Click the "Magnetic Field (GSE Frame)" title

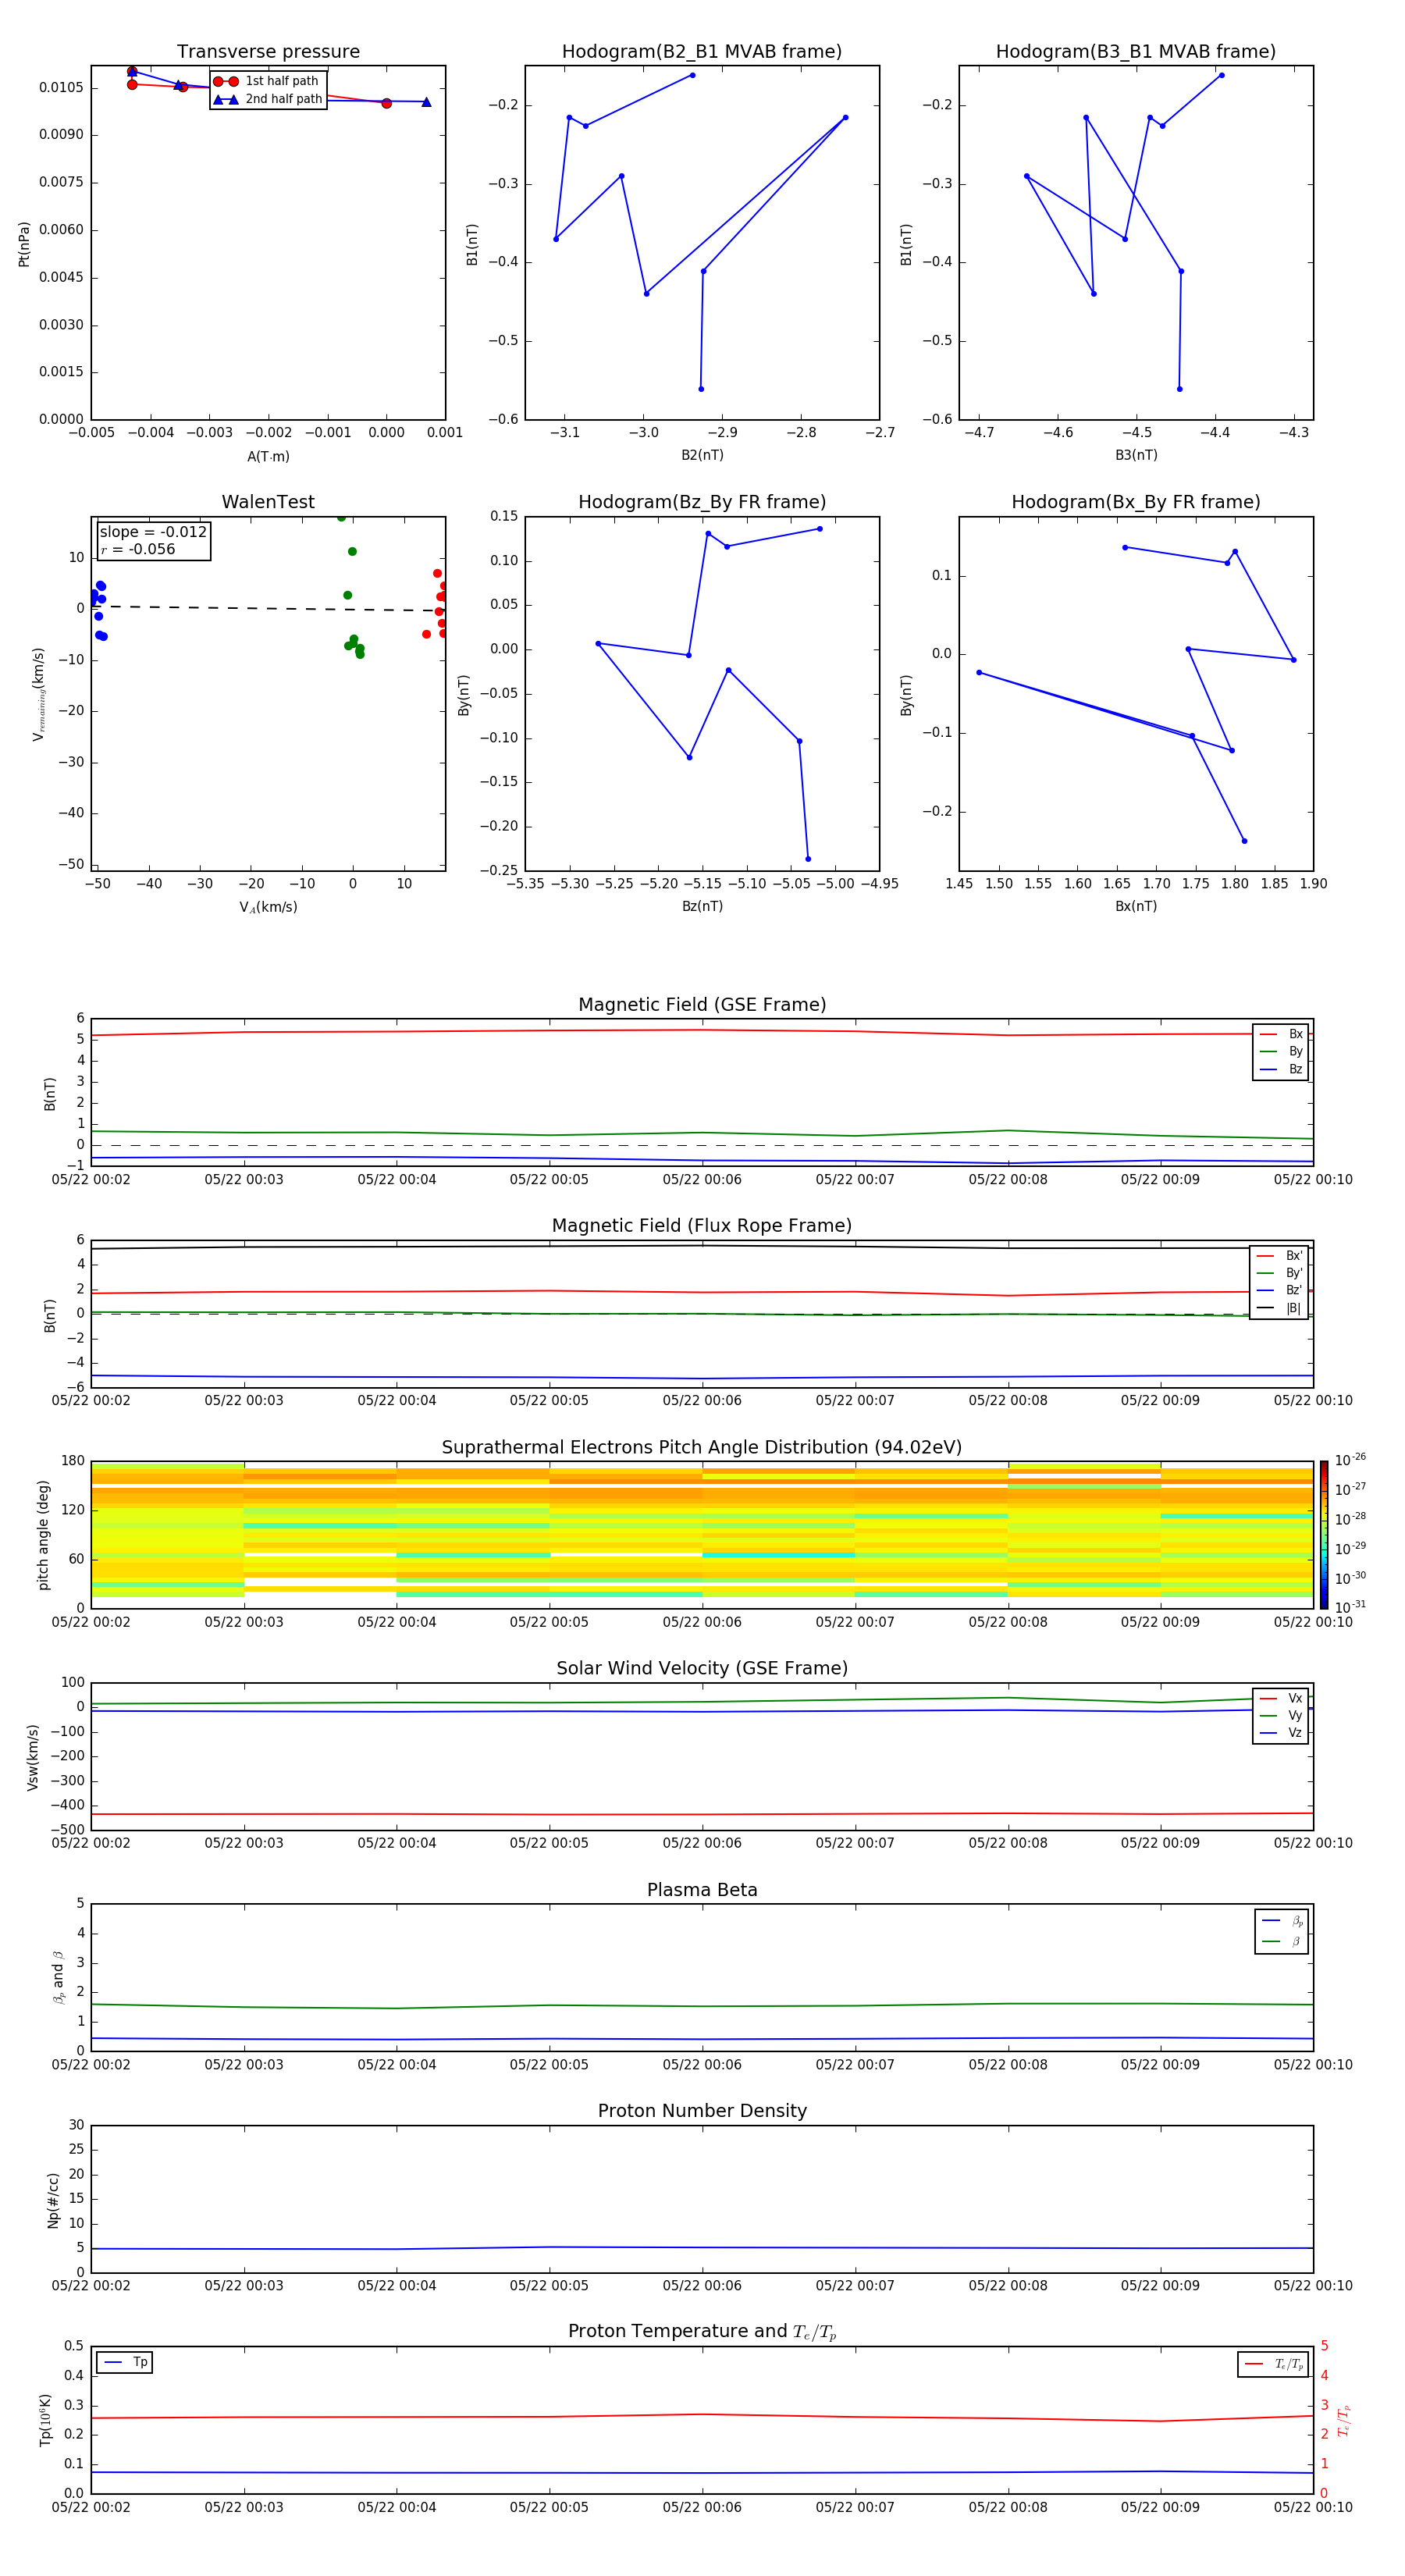click(702, 1005)
